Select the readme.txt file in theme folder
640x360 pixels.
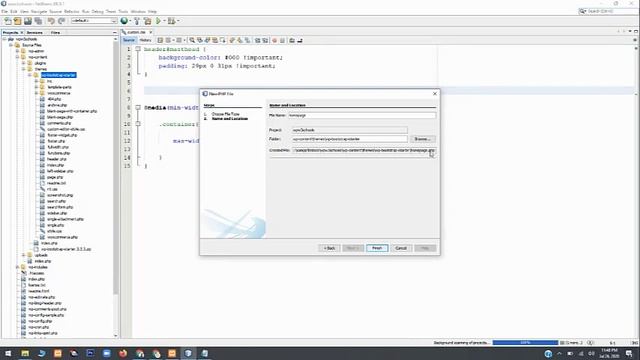coord(56,183)
